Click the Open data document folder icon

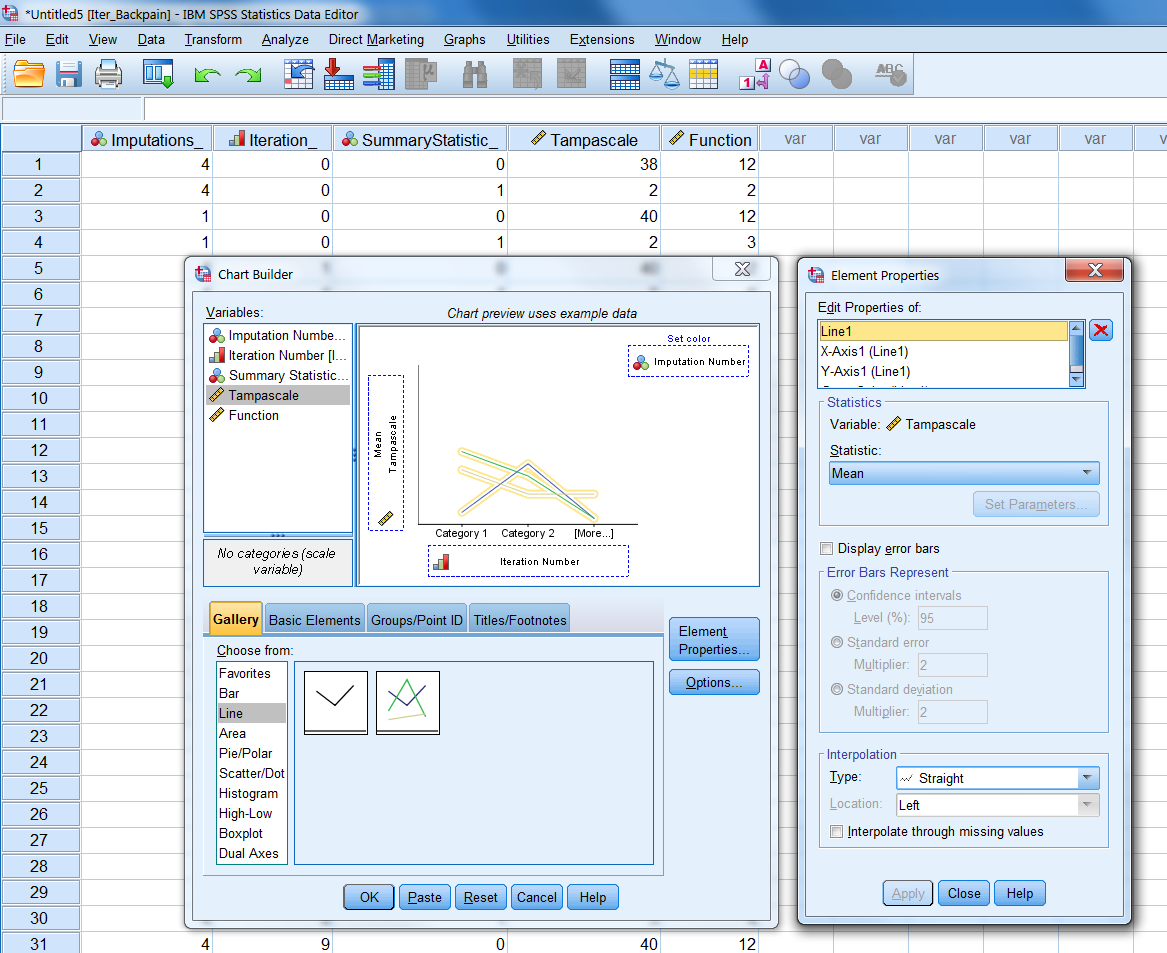[x=29, y=74]
